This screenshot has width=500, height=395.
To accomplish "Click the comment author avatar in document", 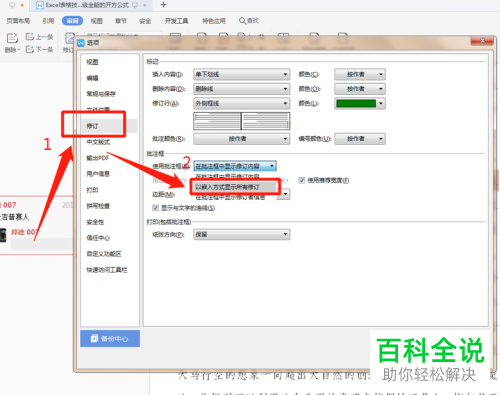I will point(3,235).
